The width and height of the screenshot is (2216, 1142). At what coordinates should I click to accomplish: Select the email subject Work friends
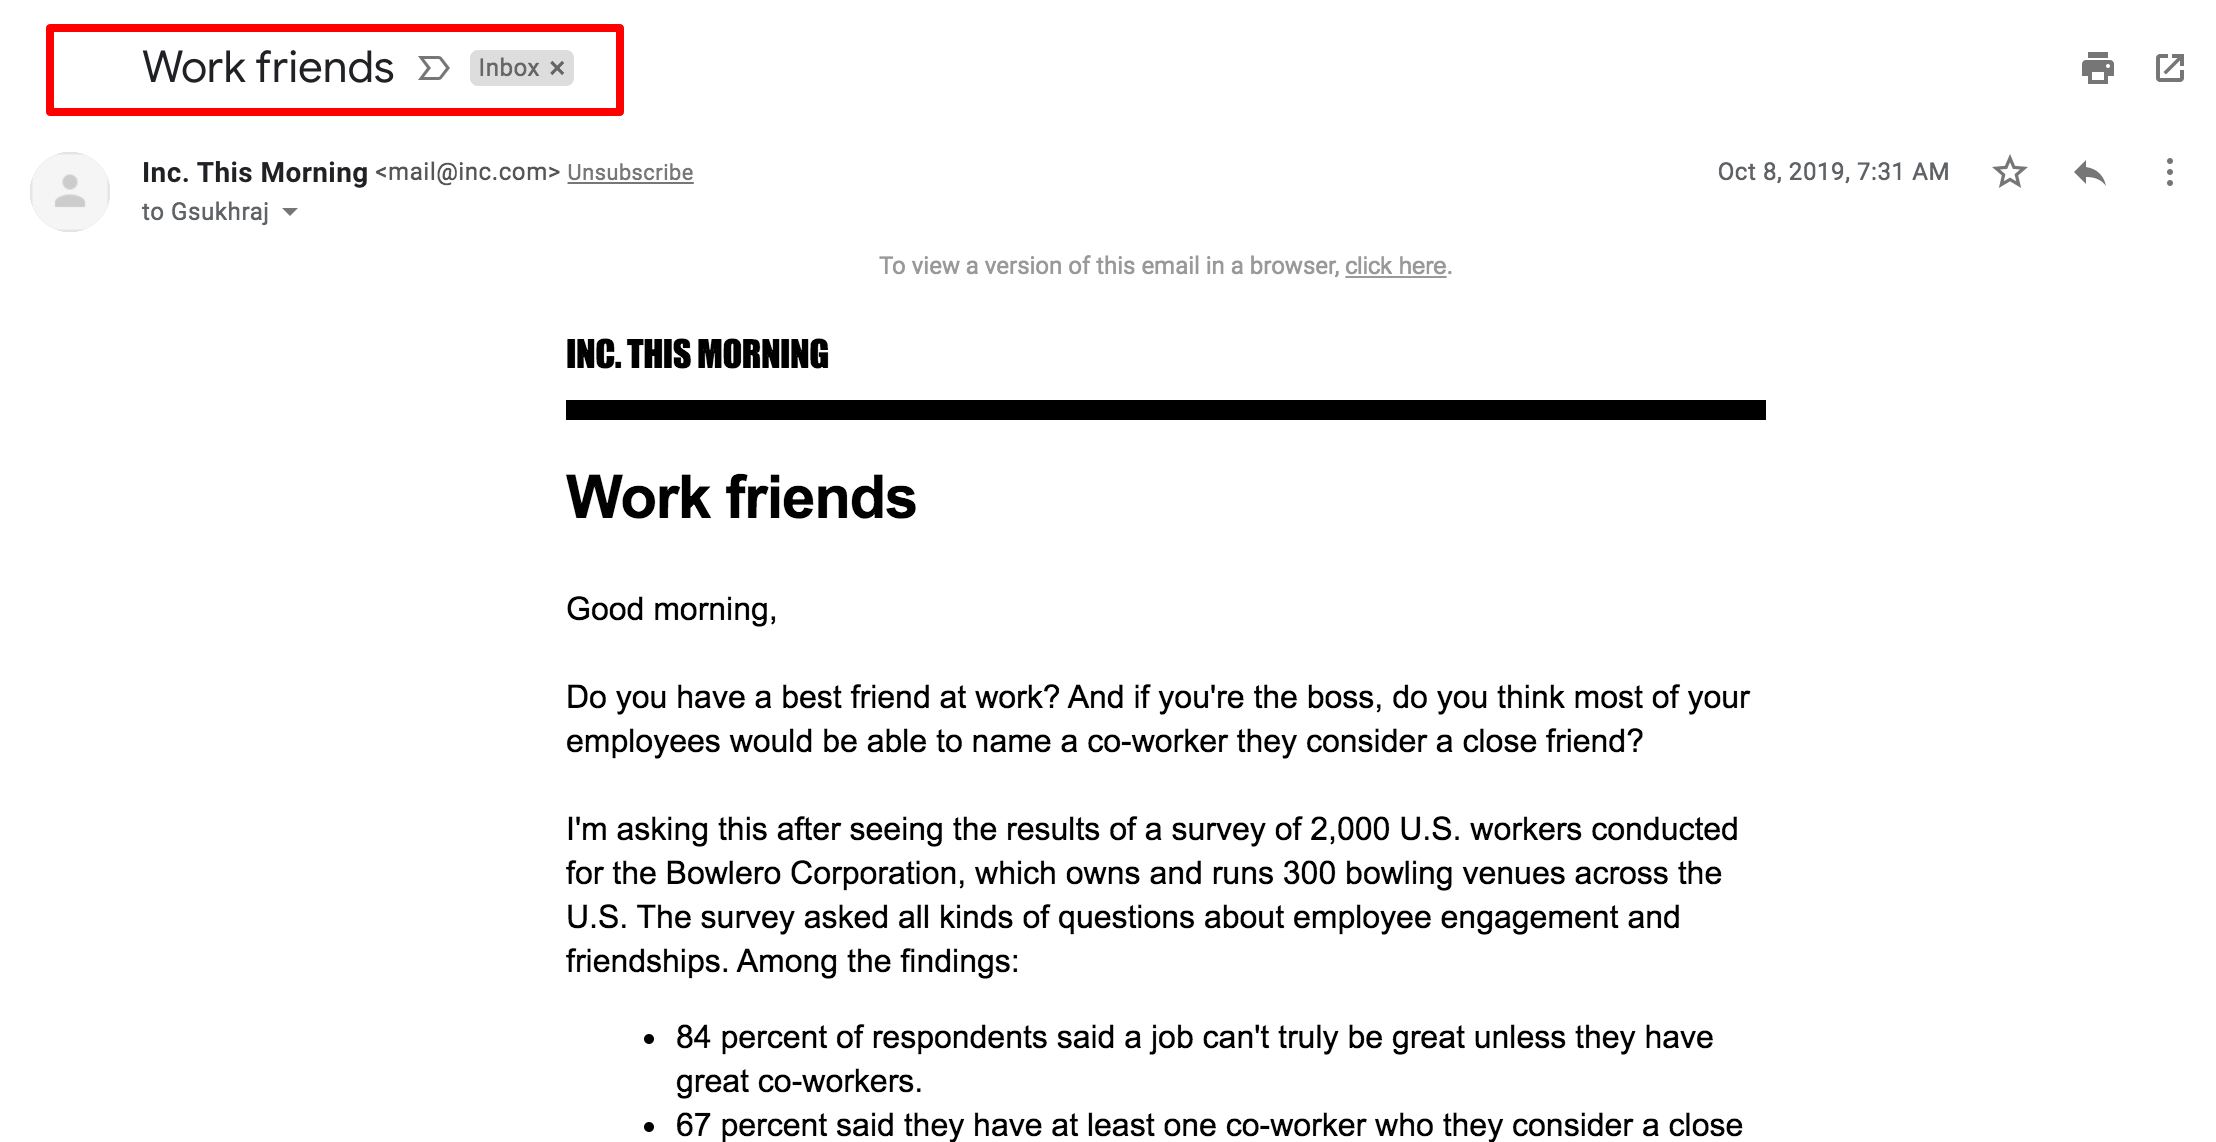click(x=271, y=67)
